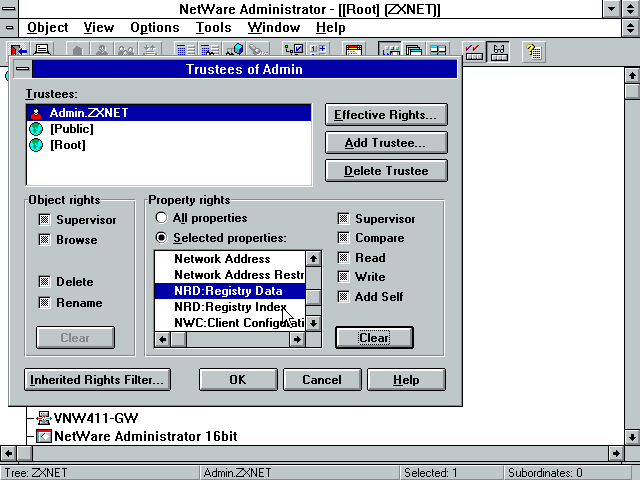Select Network Address Restr property row
The image size is (640, 480).
click(230, 275)
